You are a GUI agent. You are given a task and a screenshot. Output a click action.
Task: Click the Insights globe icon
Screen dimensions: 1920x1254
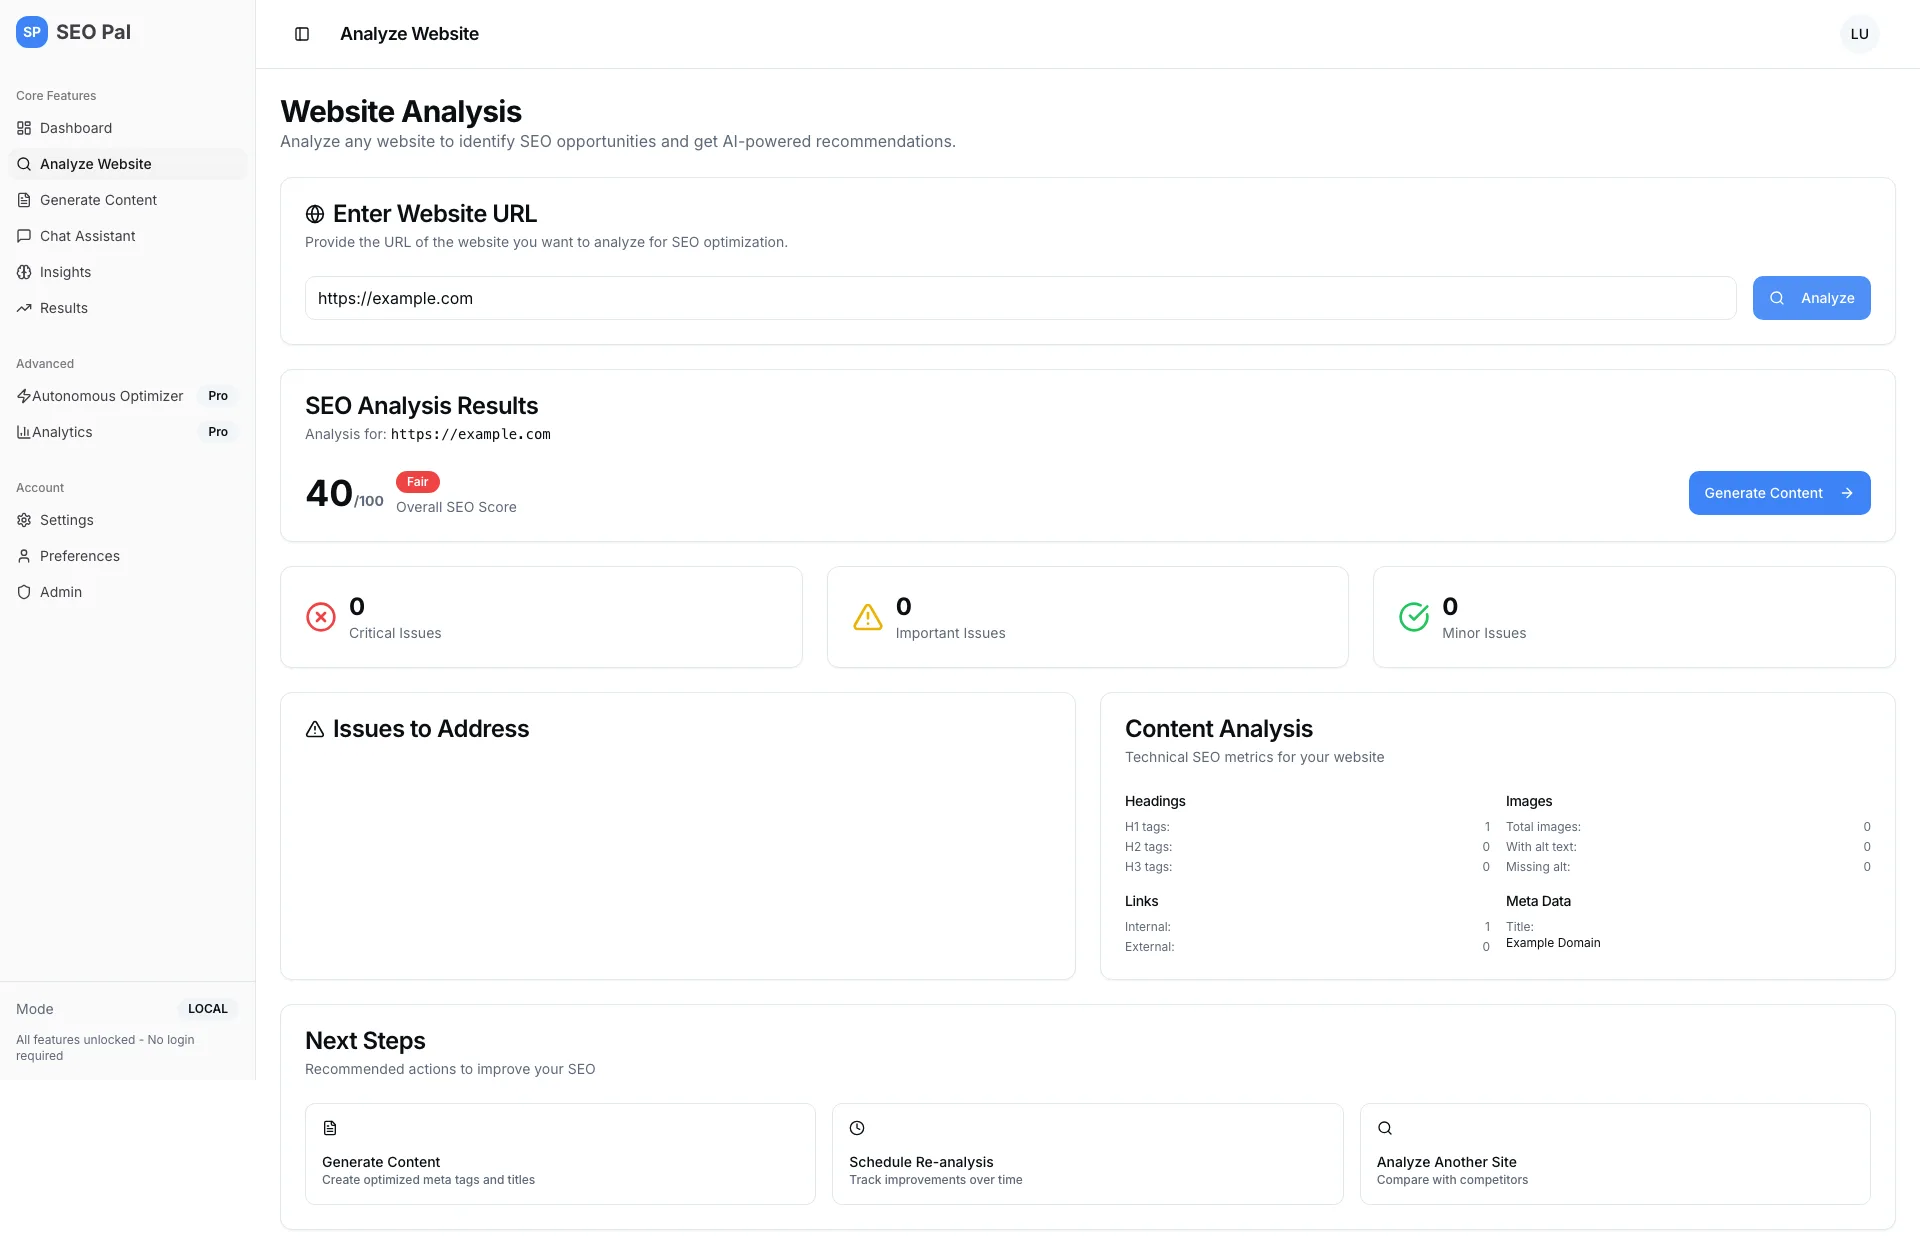pyautogui.click(x=24, y=272)
